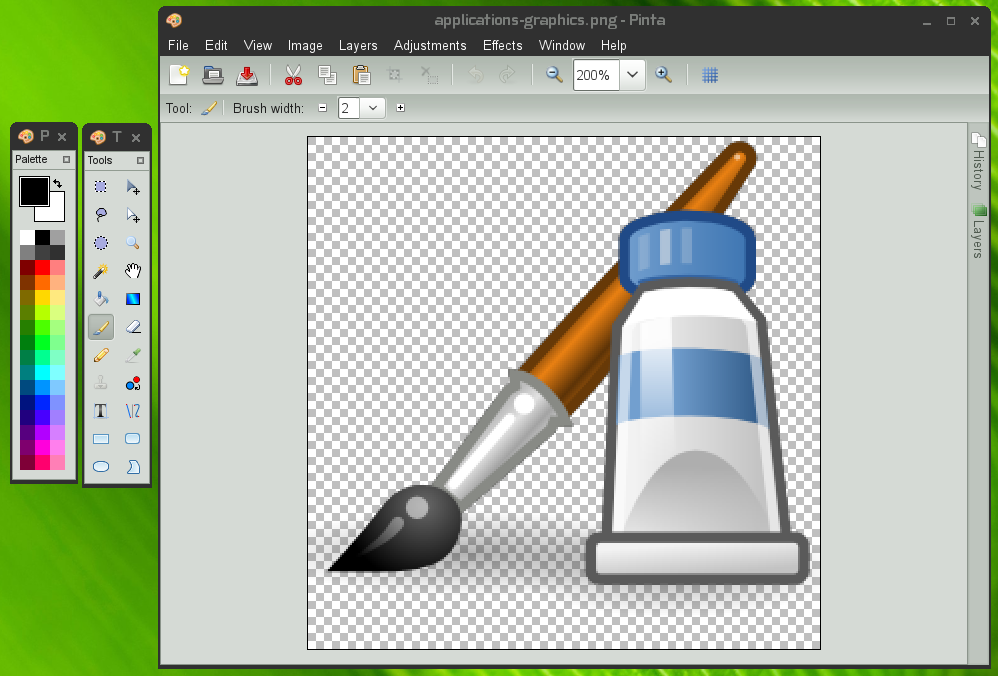Decrease brush width with minus button

pos(323,108)
